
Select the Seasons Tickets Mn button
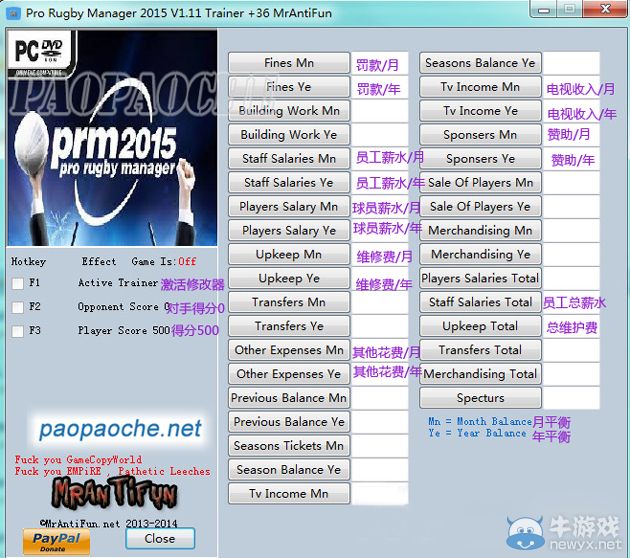(289, 446)
